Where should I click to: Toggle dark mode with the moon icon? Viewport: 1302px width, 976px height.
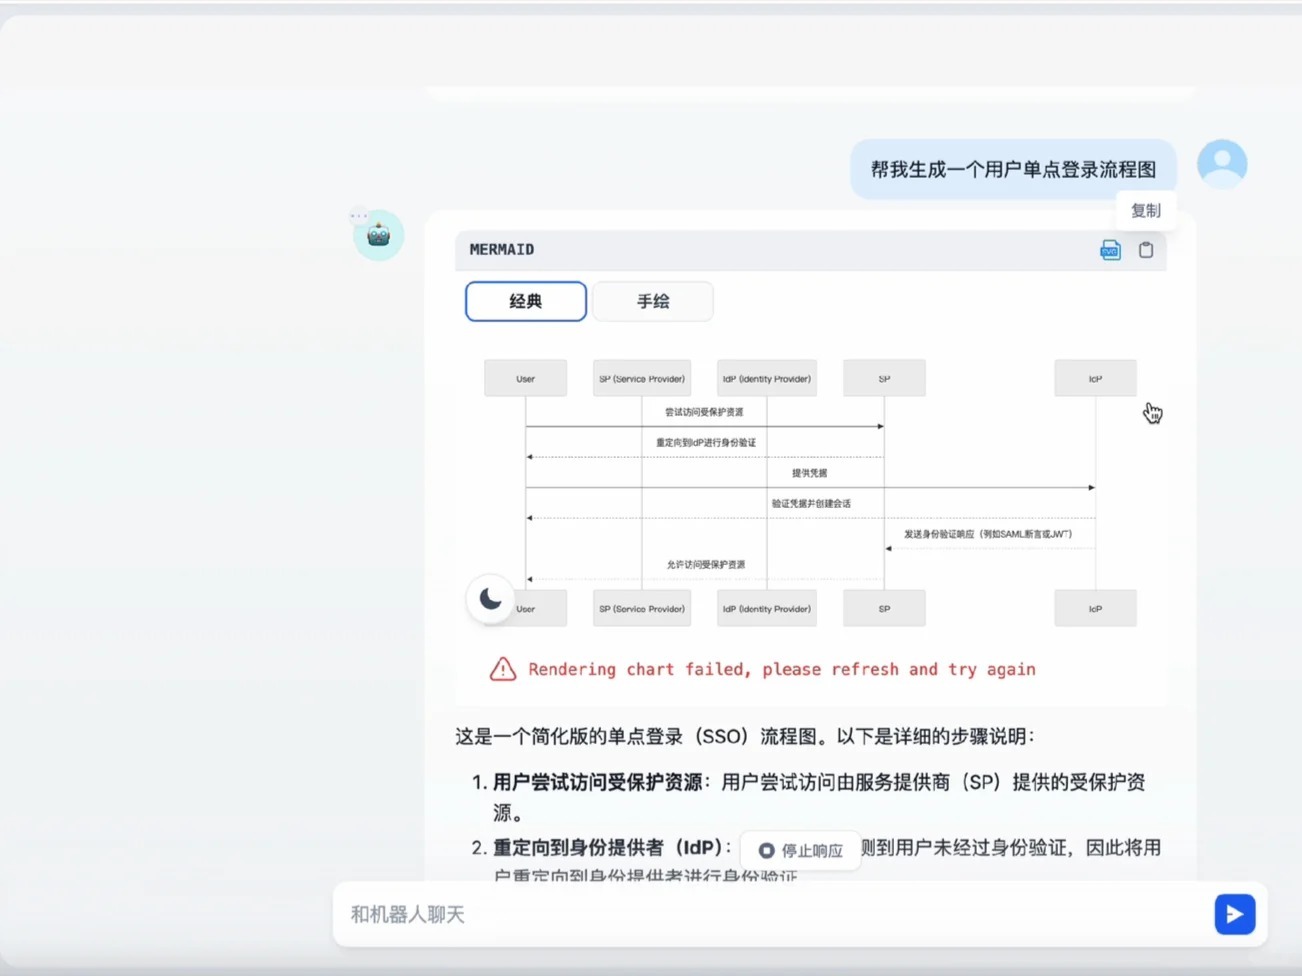[x=490, y=598]
